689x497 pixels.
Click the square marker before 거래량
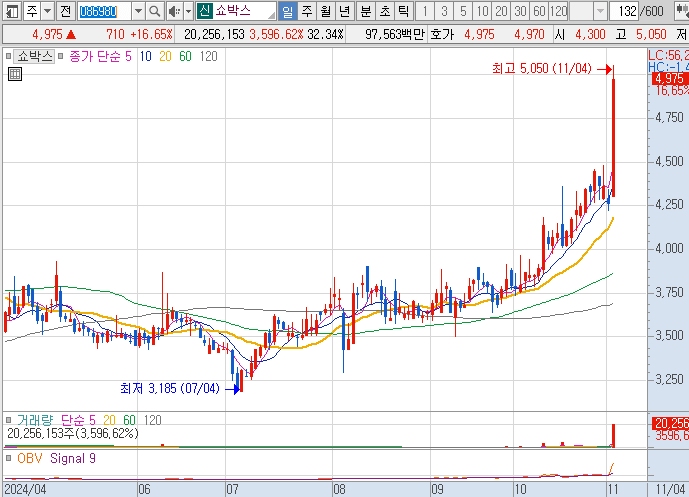[8, 420]
